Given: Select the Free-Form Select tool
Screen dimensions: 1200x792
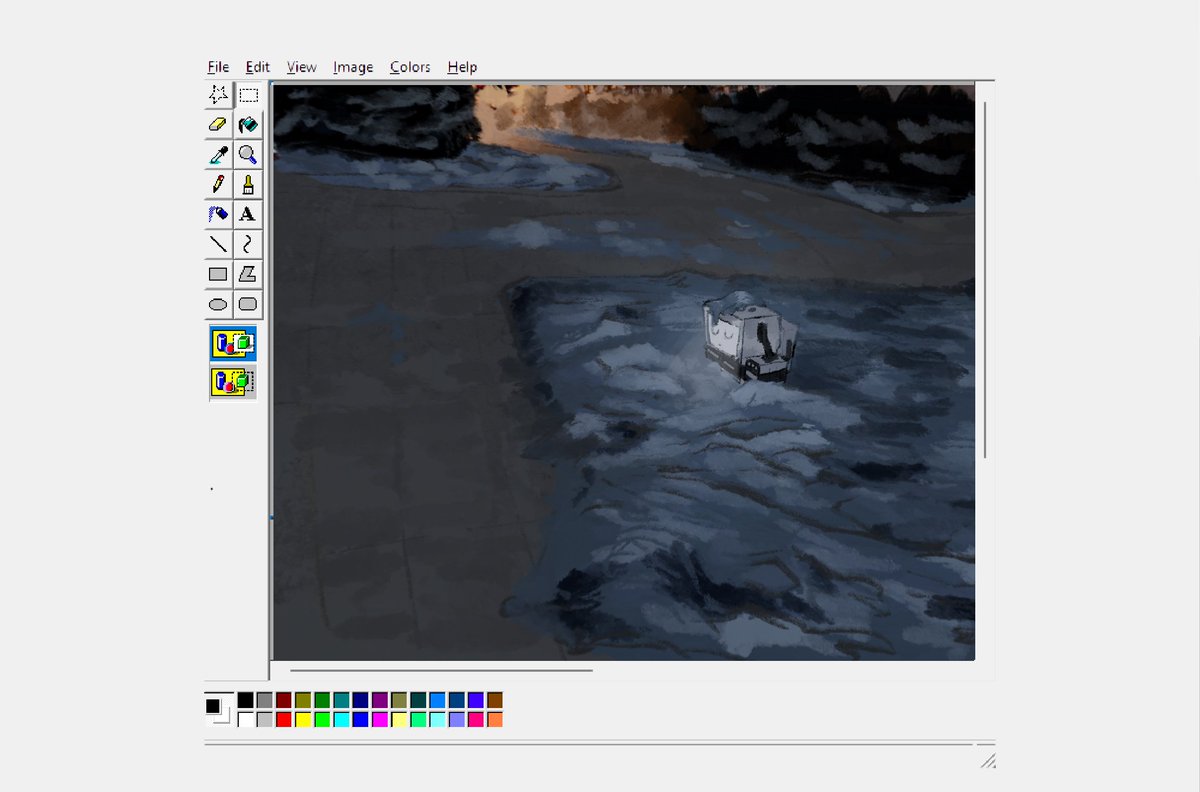Looking at the screenshot, I should pyautogui.click(x=218, y=95).
